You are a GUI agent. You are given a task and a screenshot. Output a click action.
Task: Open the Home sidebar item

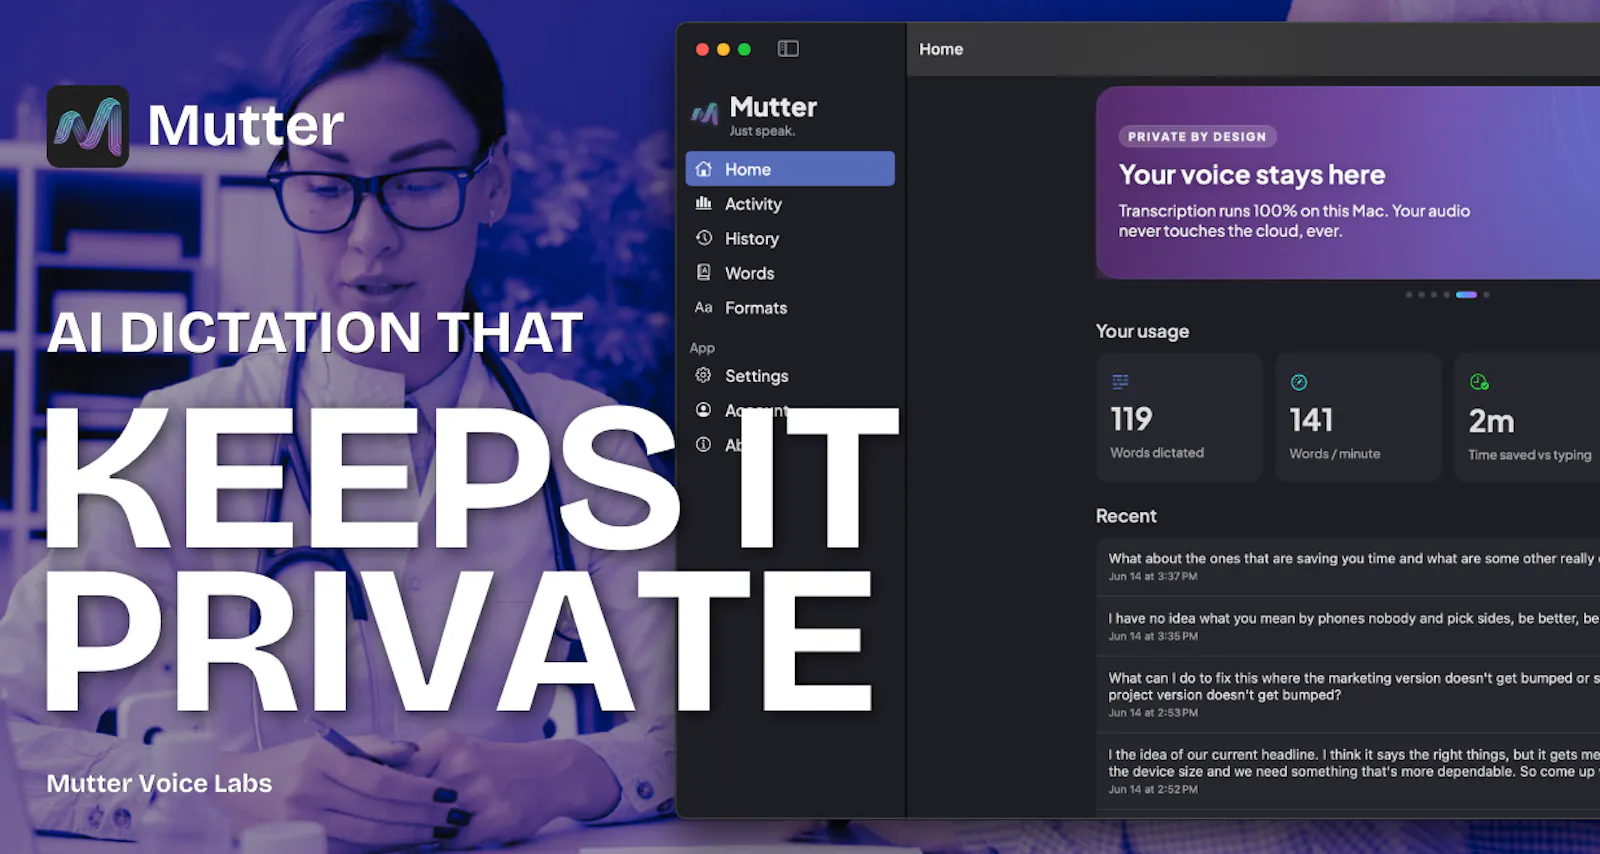(790, 169)
